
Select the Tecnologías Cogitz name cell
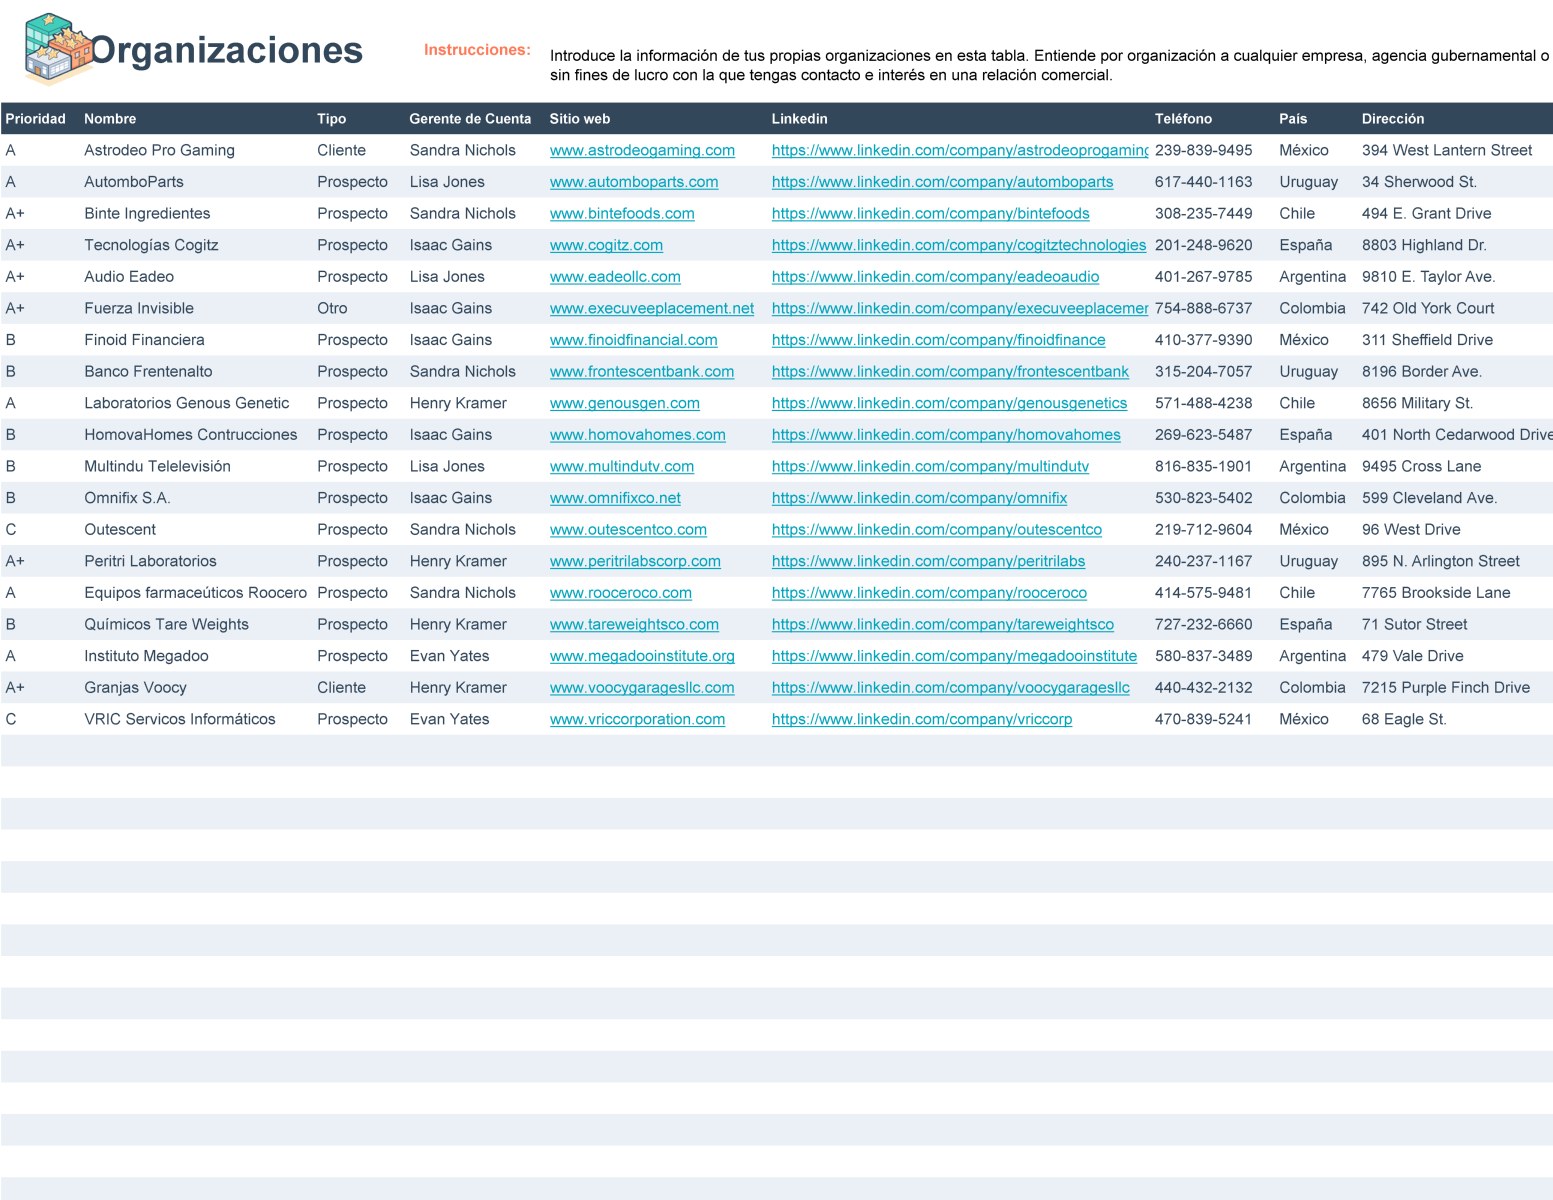[x=151, y=245]
